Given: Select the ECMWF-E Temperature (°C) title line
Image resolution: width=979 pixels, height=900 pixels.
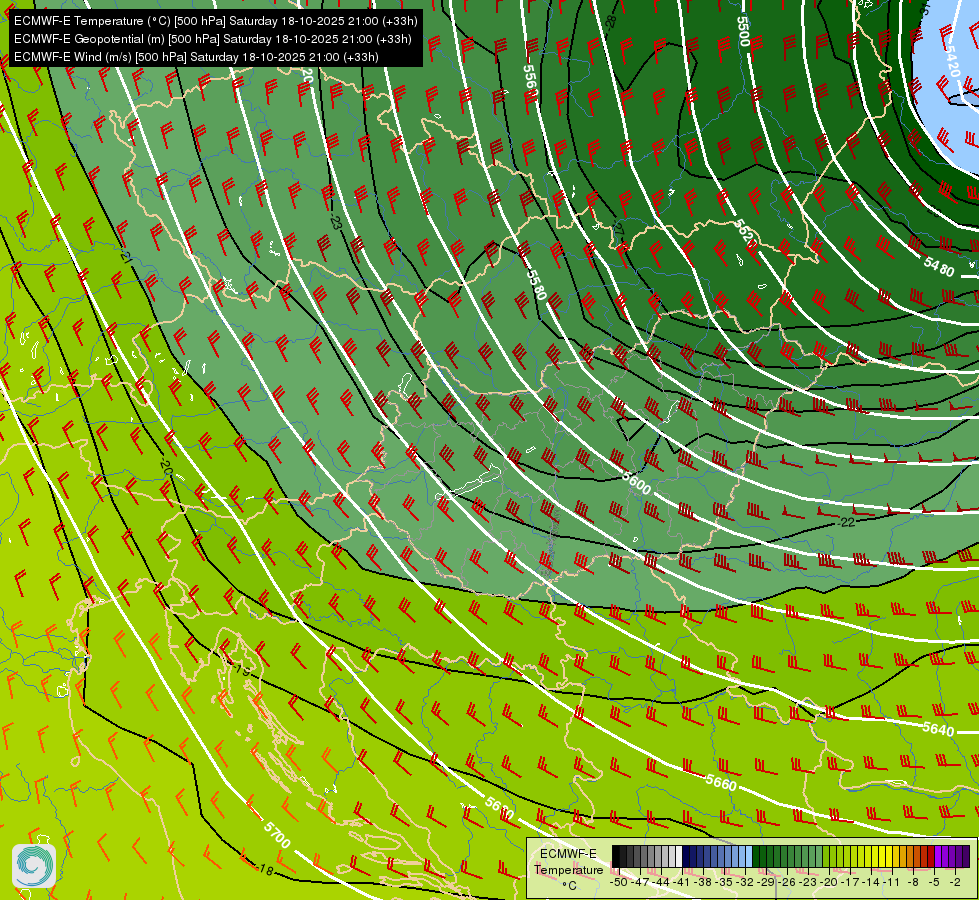Looking at the screenshot, I should (215, 21).
